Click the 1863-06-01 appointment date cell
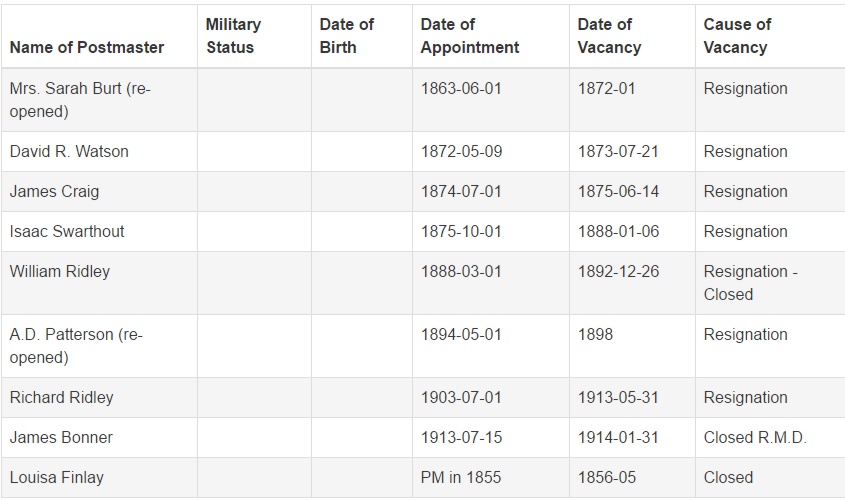Image resolution: width=845 pixels, height=500 pixels. (461, 89)
